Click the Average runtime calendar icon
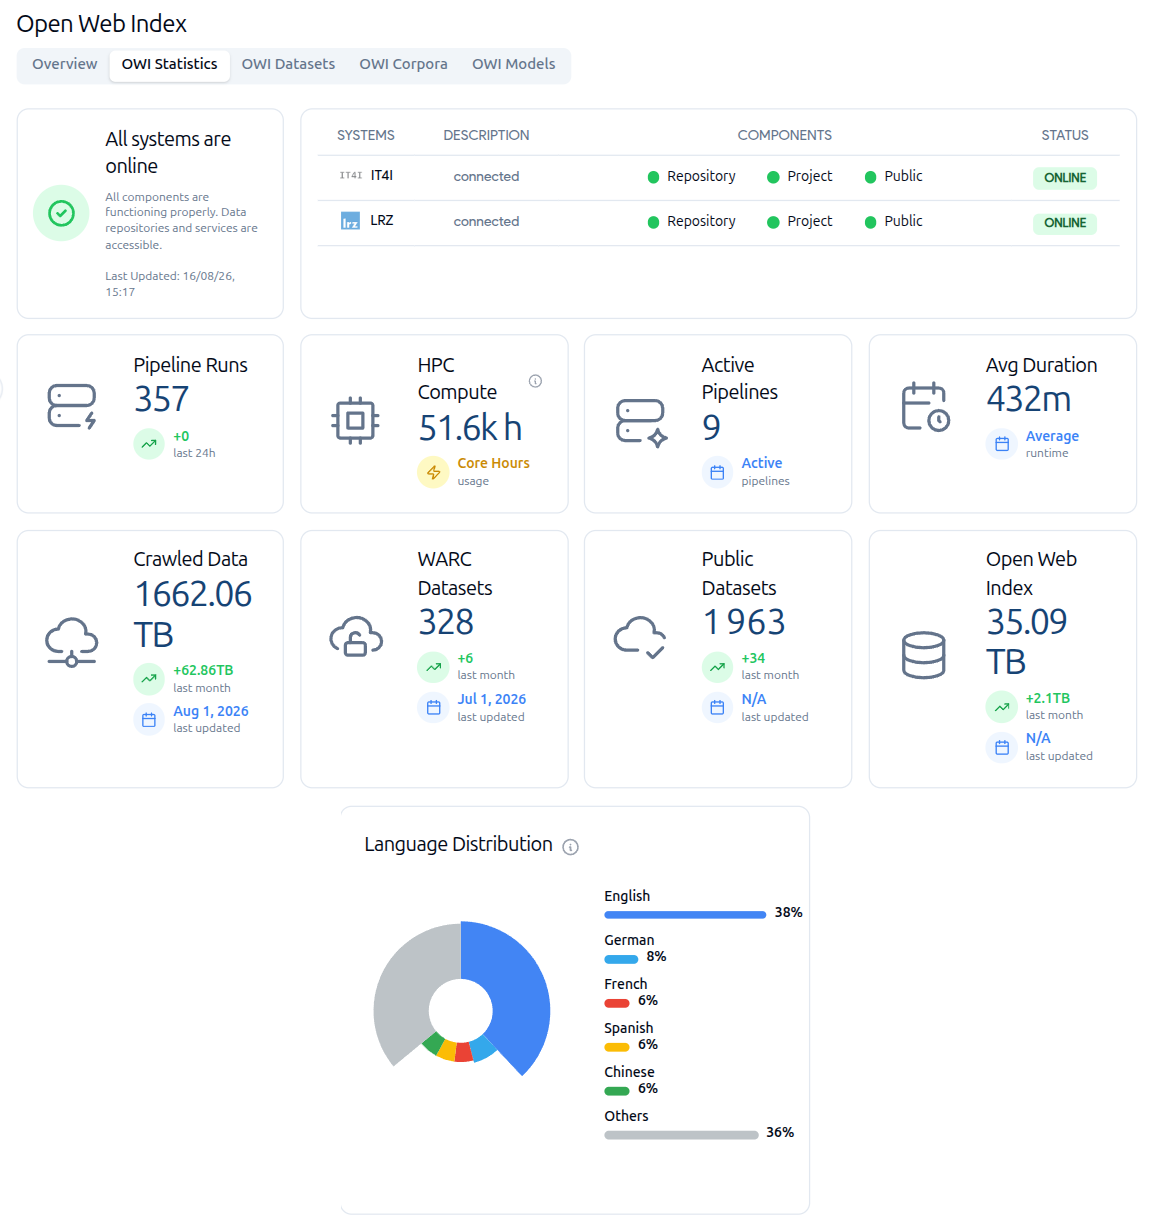This screenshot has height=1219, width=1153. [x=1002, y=444]
